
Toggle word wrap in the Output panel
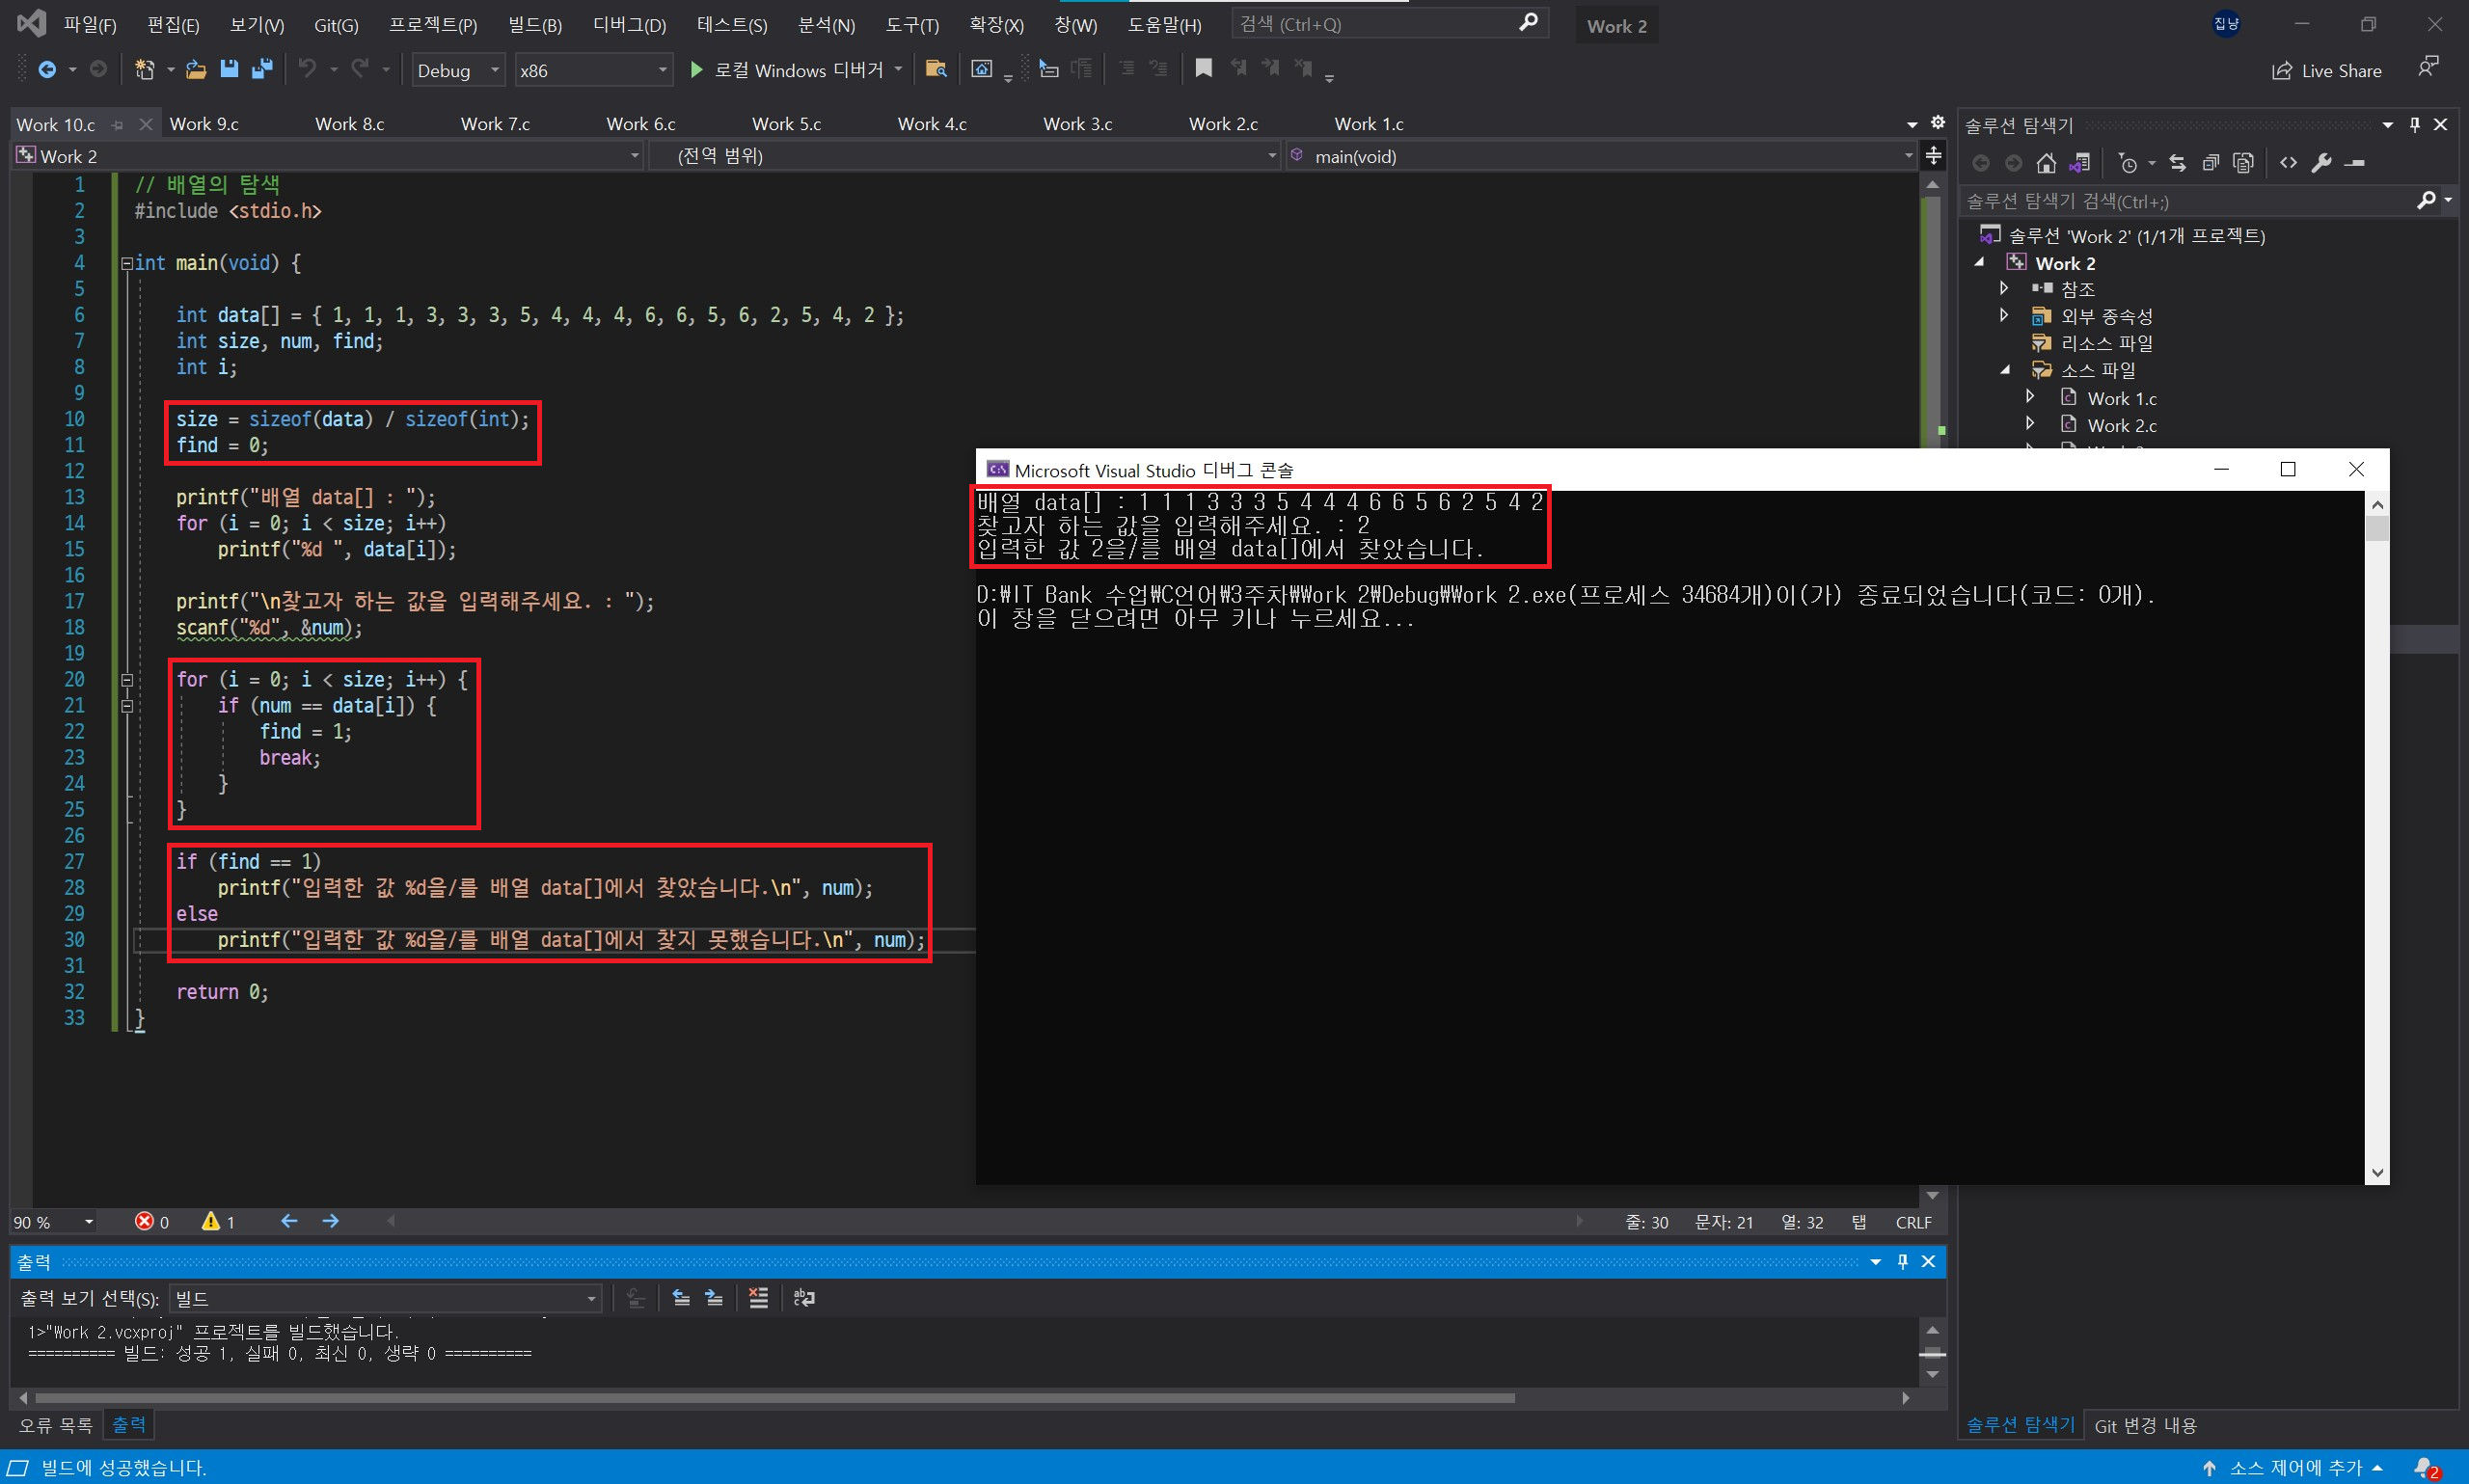(804, 1298)
